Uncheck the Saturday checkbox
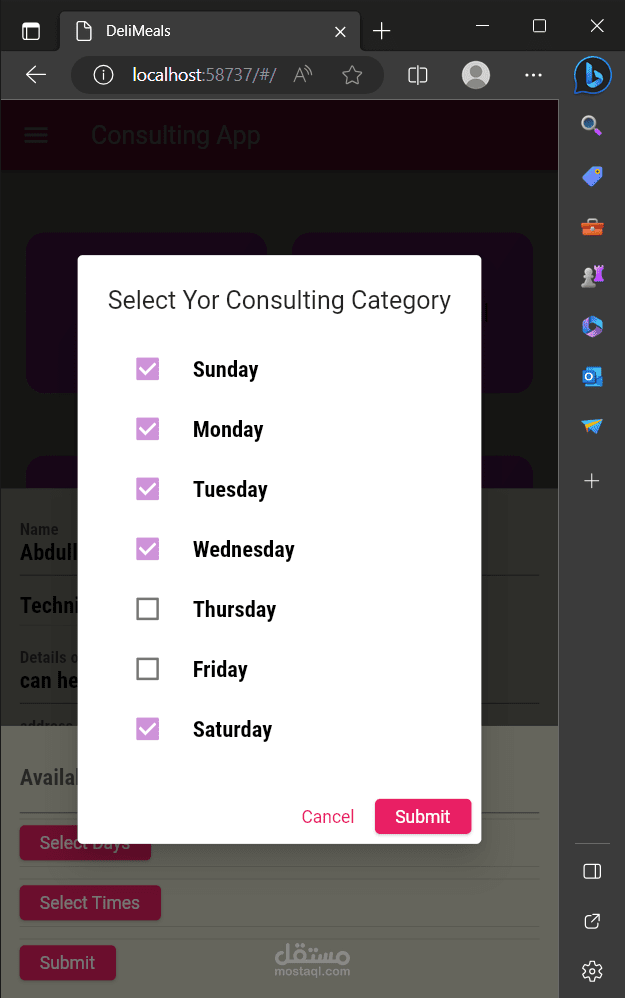The width and height of the screenshot is (625, 998). pyautogui.click(x=147, y=729)
